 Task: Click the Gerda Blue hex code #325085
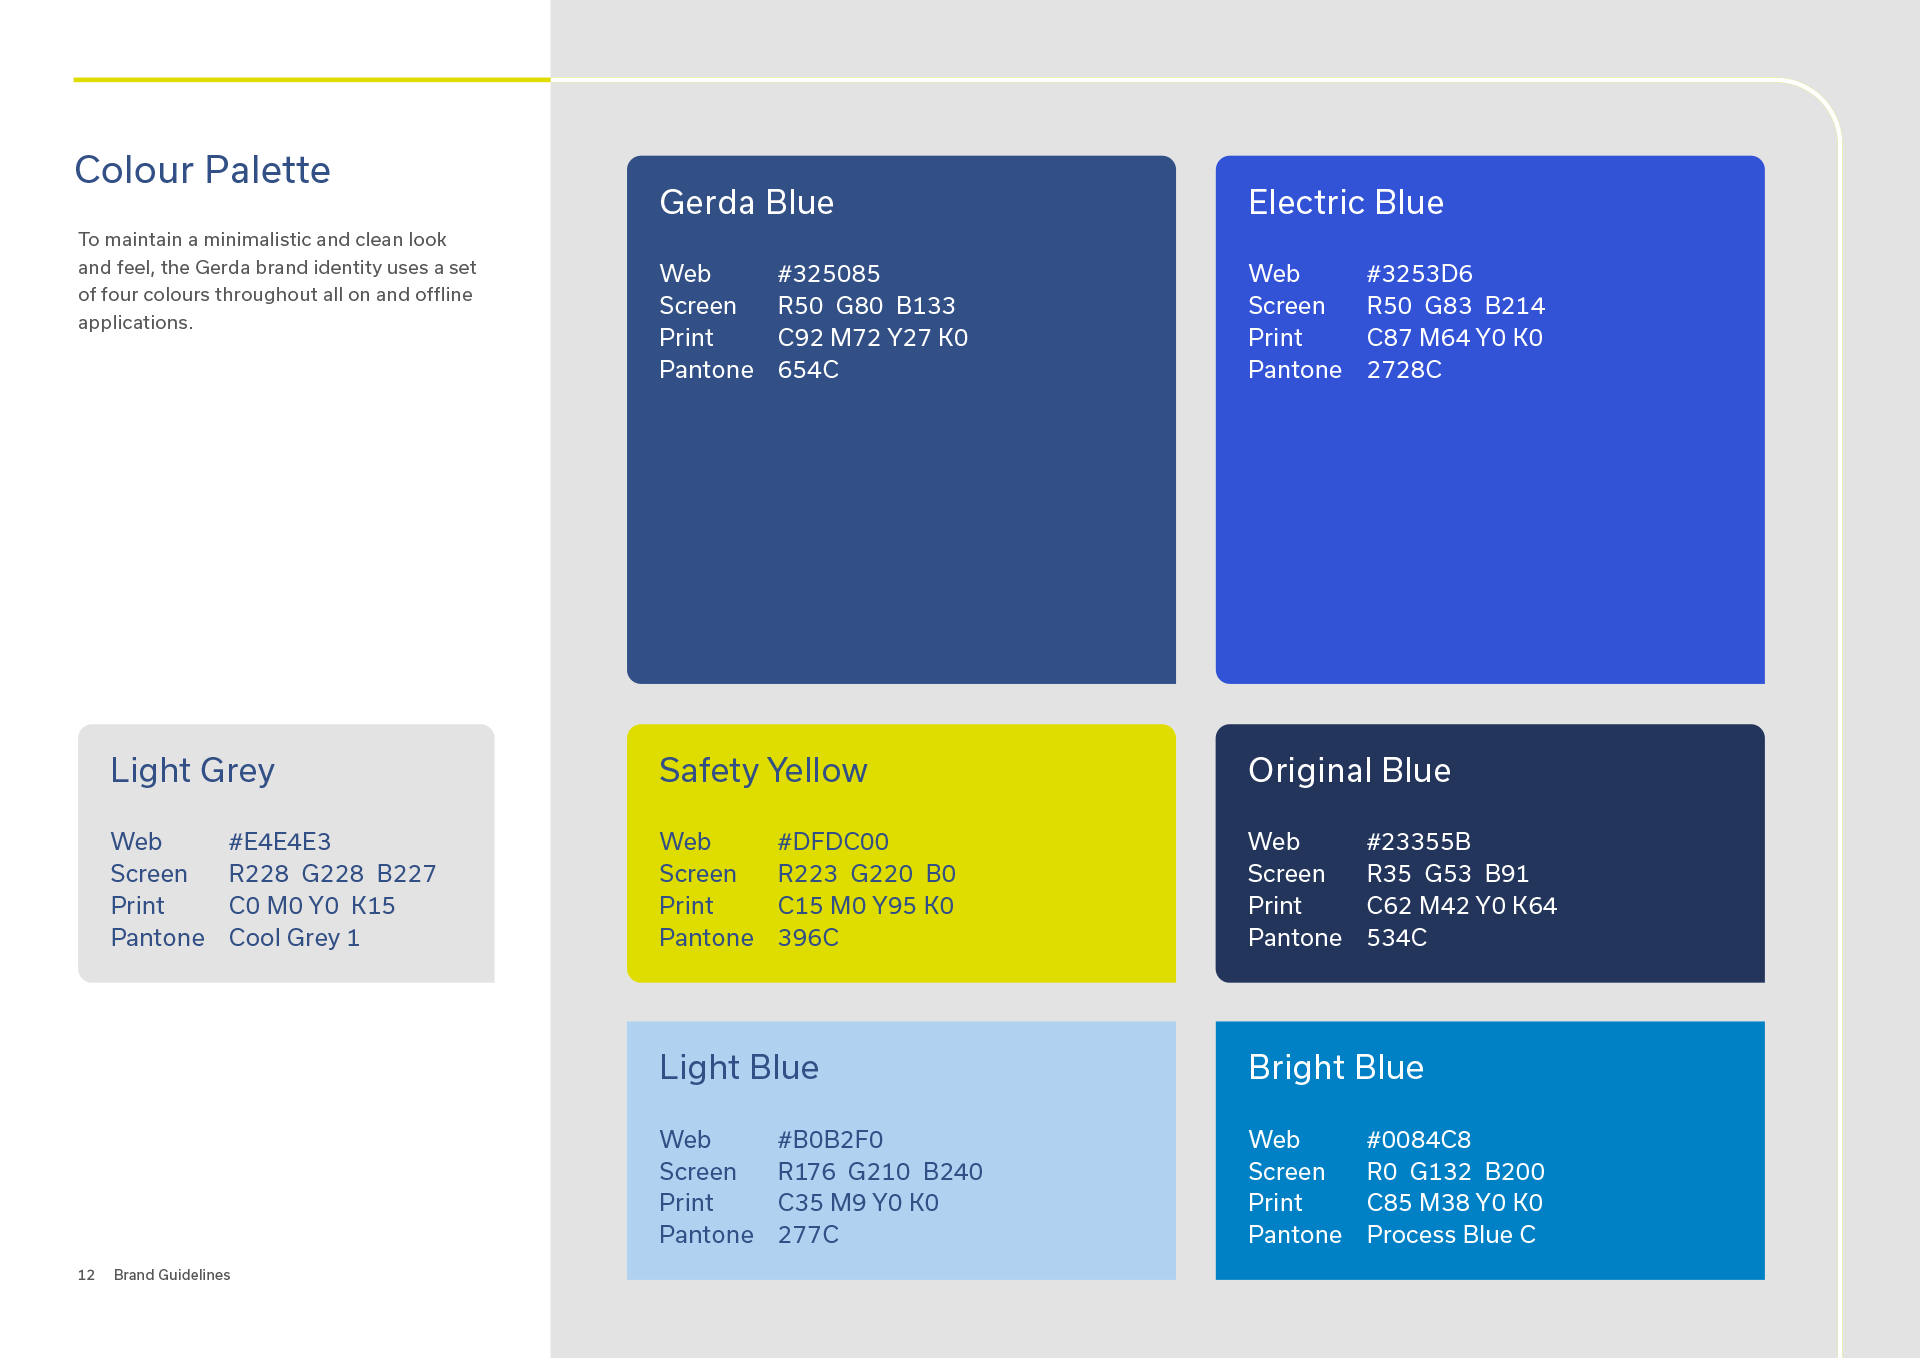click(x=828, y=274)
